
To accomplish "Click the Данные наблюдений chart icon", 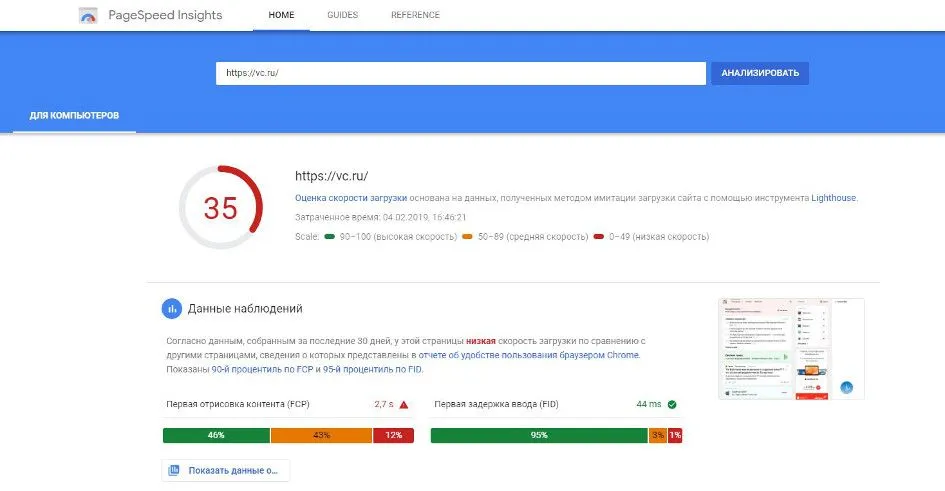I will point(172,308).
